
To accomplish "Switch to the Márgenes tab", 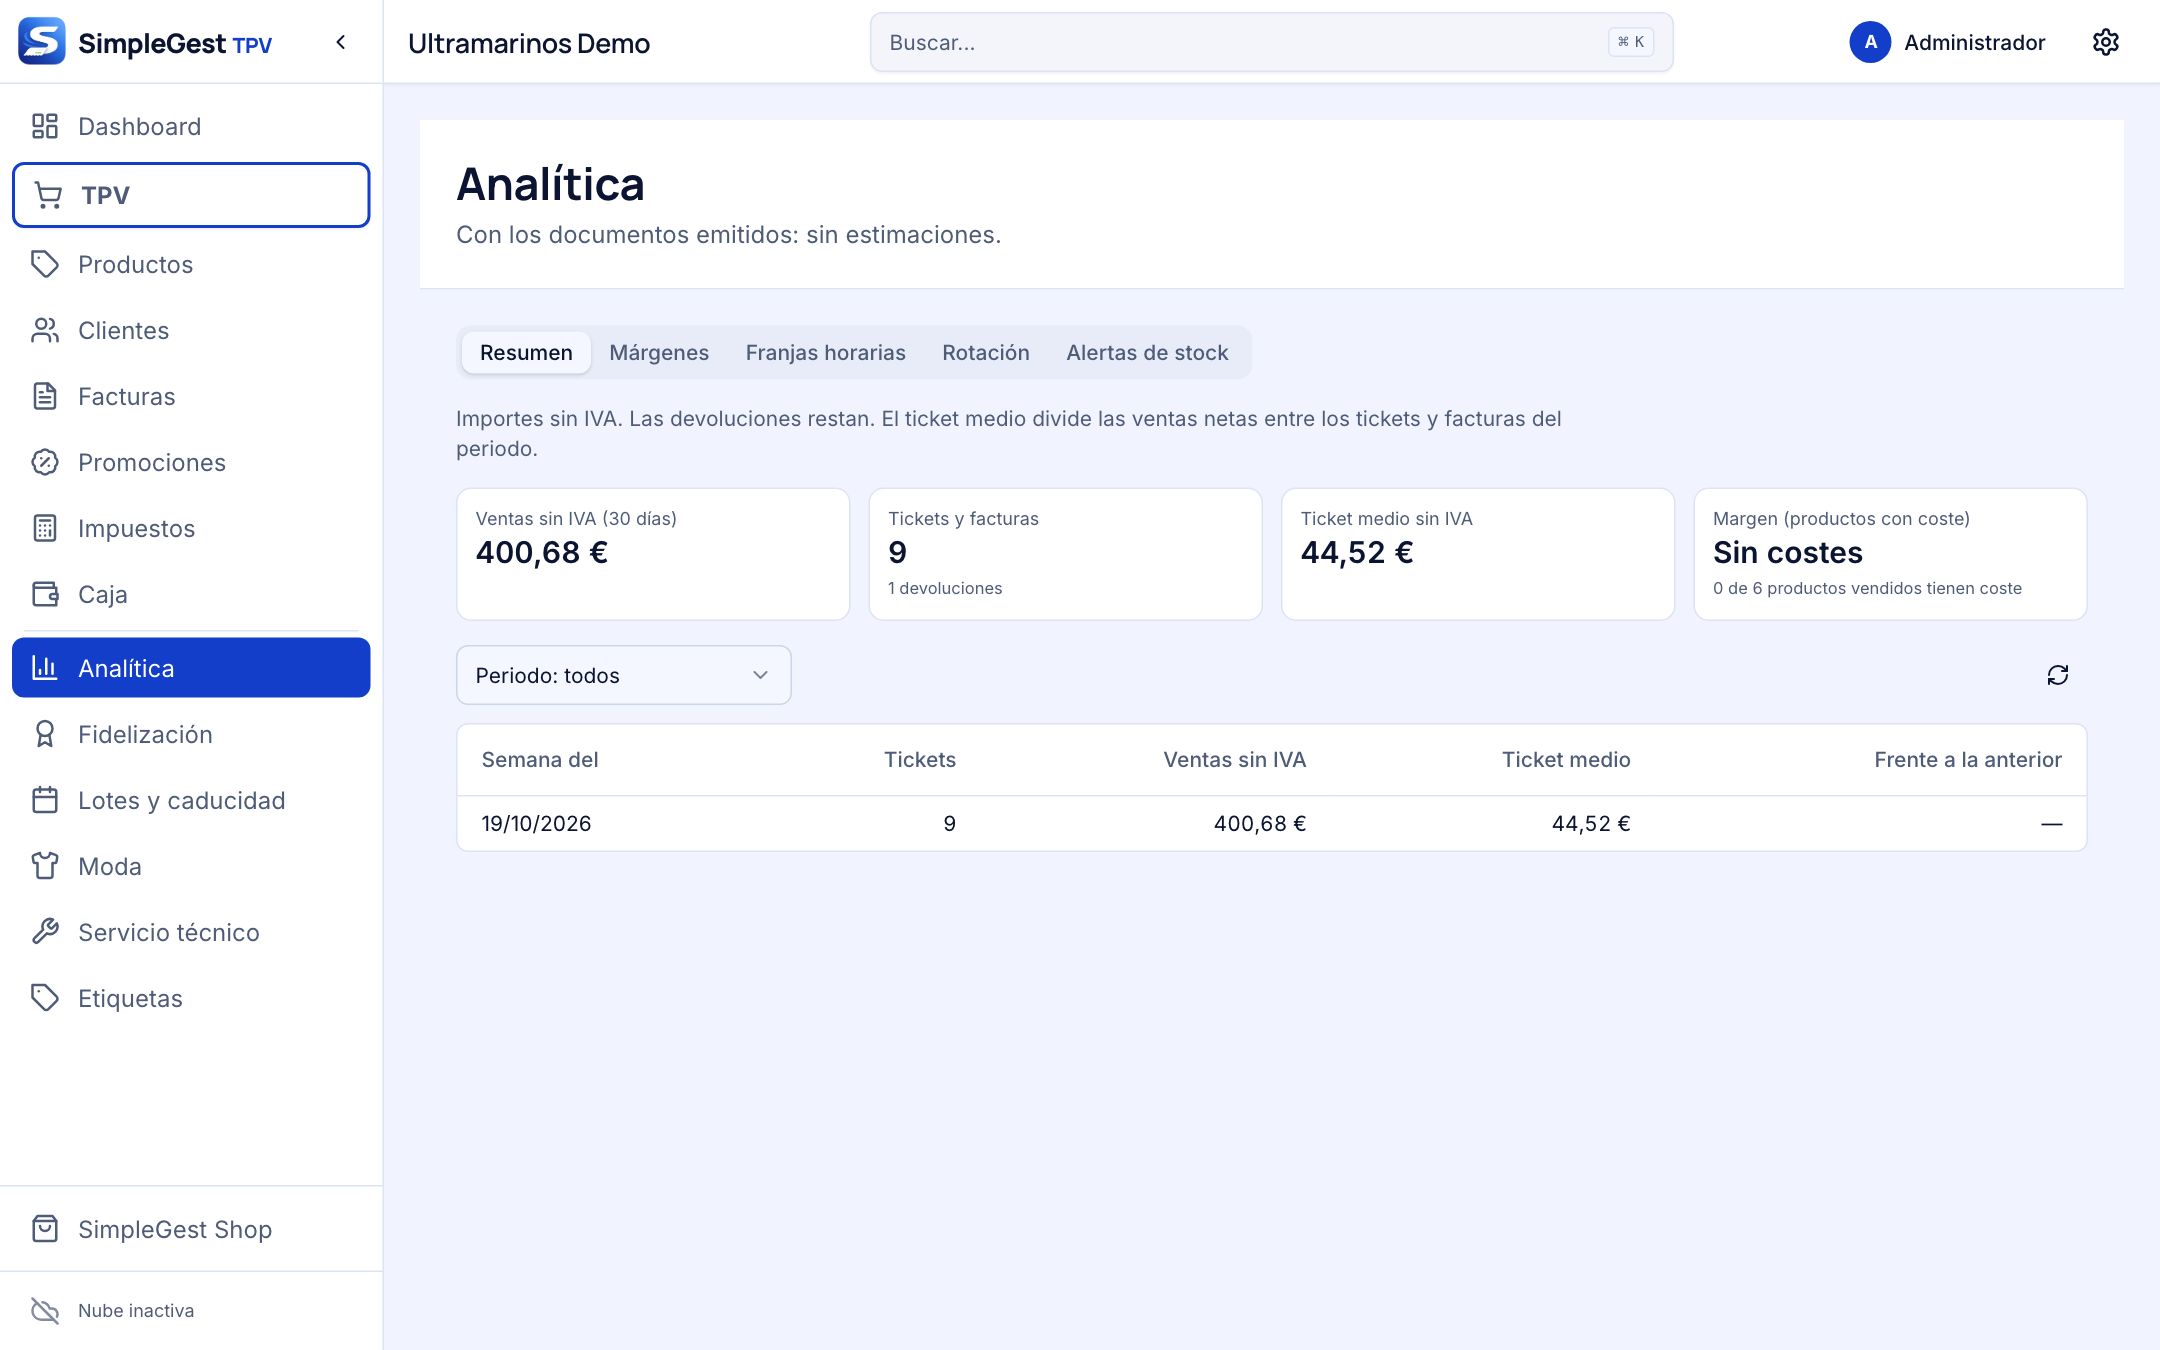I will click(659, 353).
